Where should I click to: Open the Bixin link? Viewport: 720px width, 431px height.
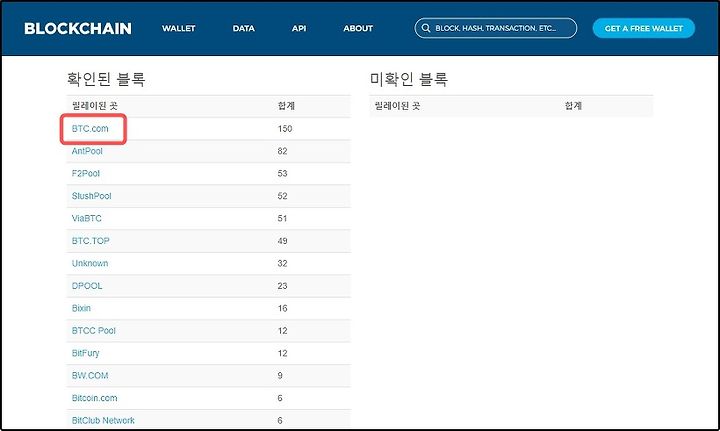(81, 308)
